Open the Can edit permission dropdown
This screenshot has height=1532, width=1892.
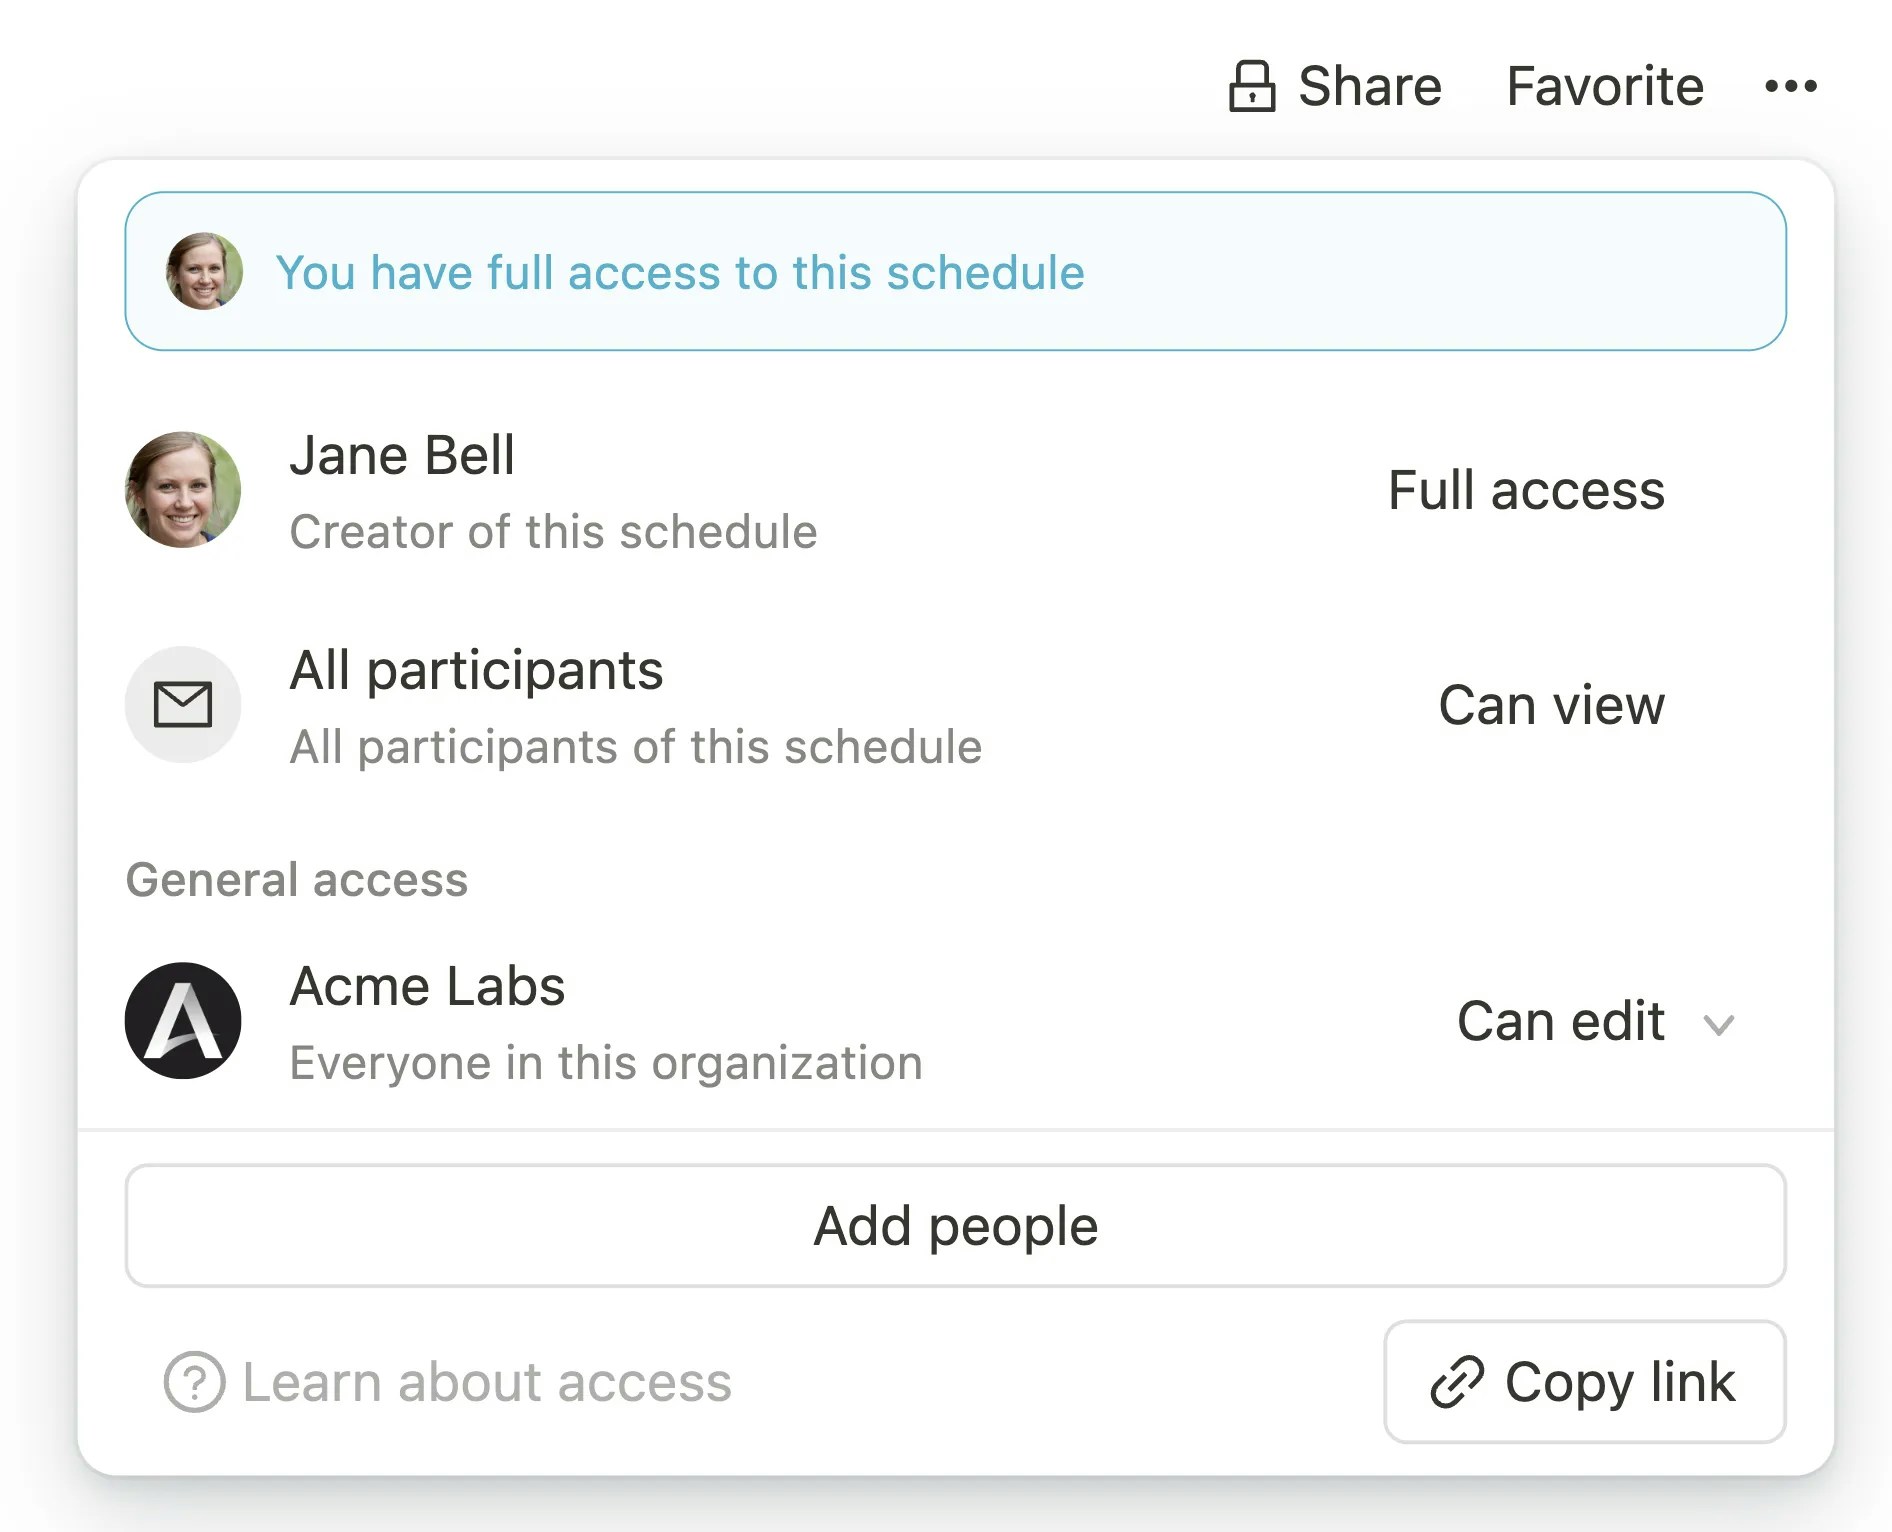(x=1561, y=1022)
